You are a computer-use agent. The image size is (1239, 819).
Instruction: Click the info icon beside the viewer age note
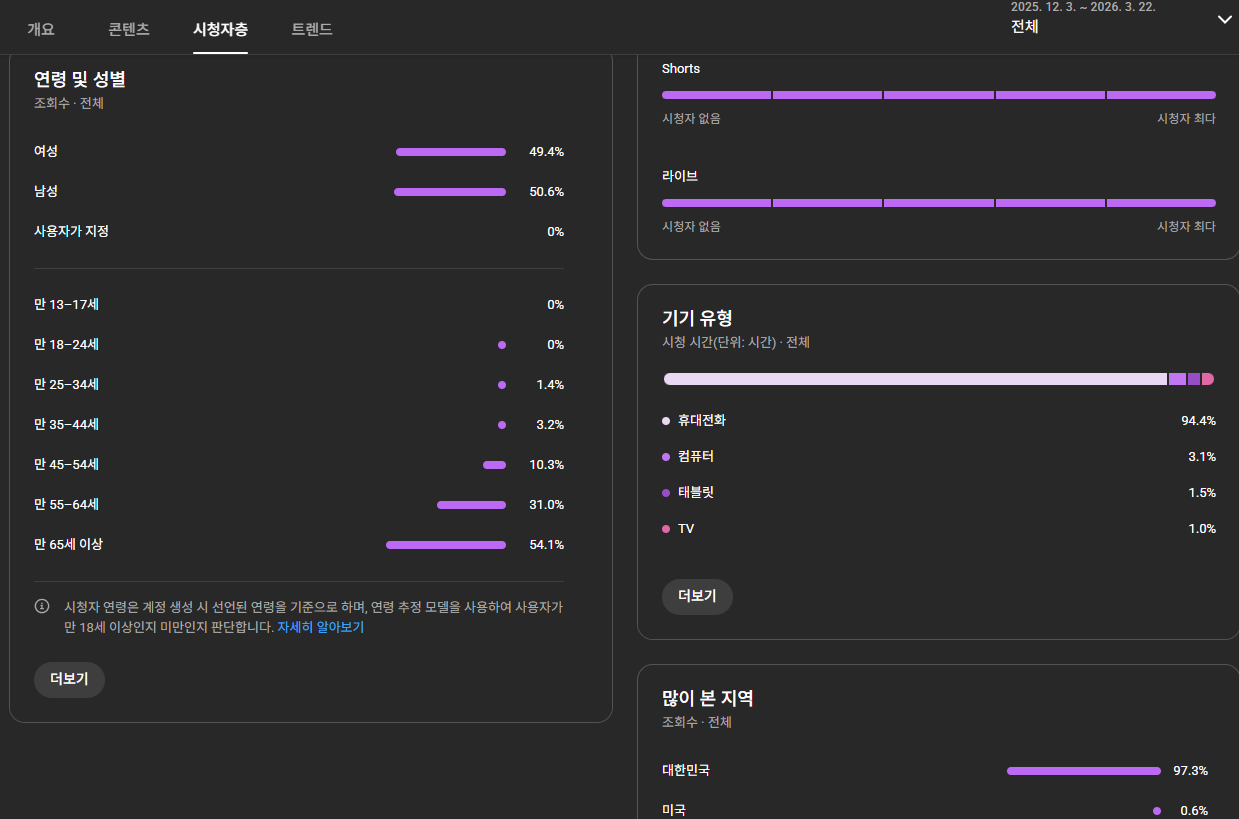coord(42,606)
